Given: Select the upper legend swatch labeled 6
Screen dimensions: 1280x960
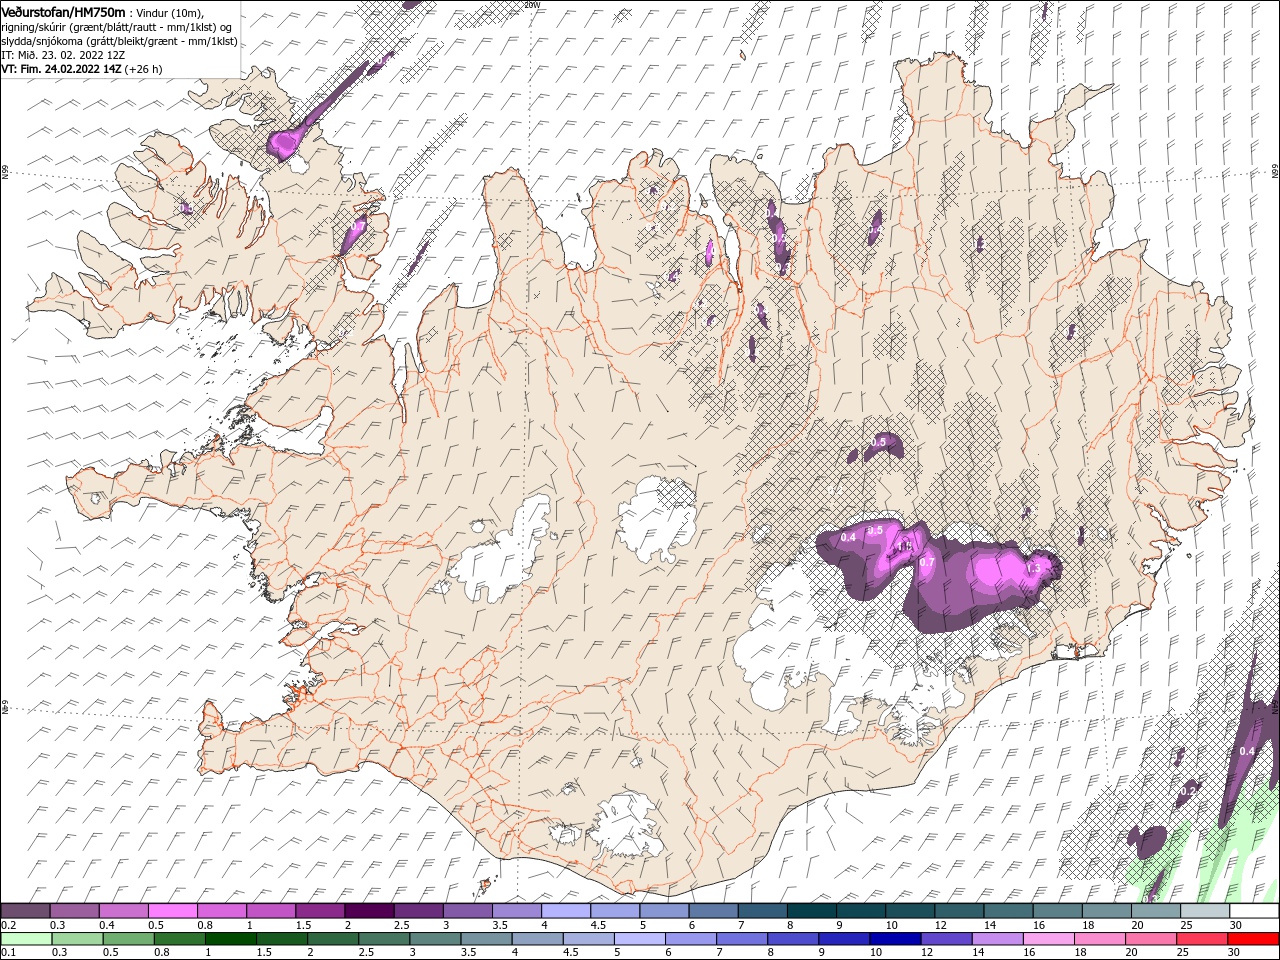Looking at the screenshot, I should [714, 911].
